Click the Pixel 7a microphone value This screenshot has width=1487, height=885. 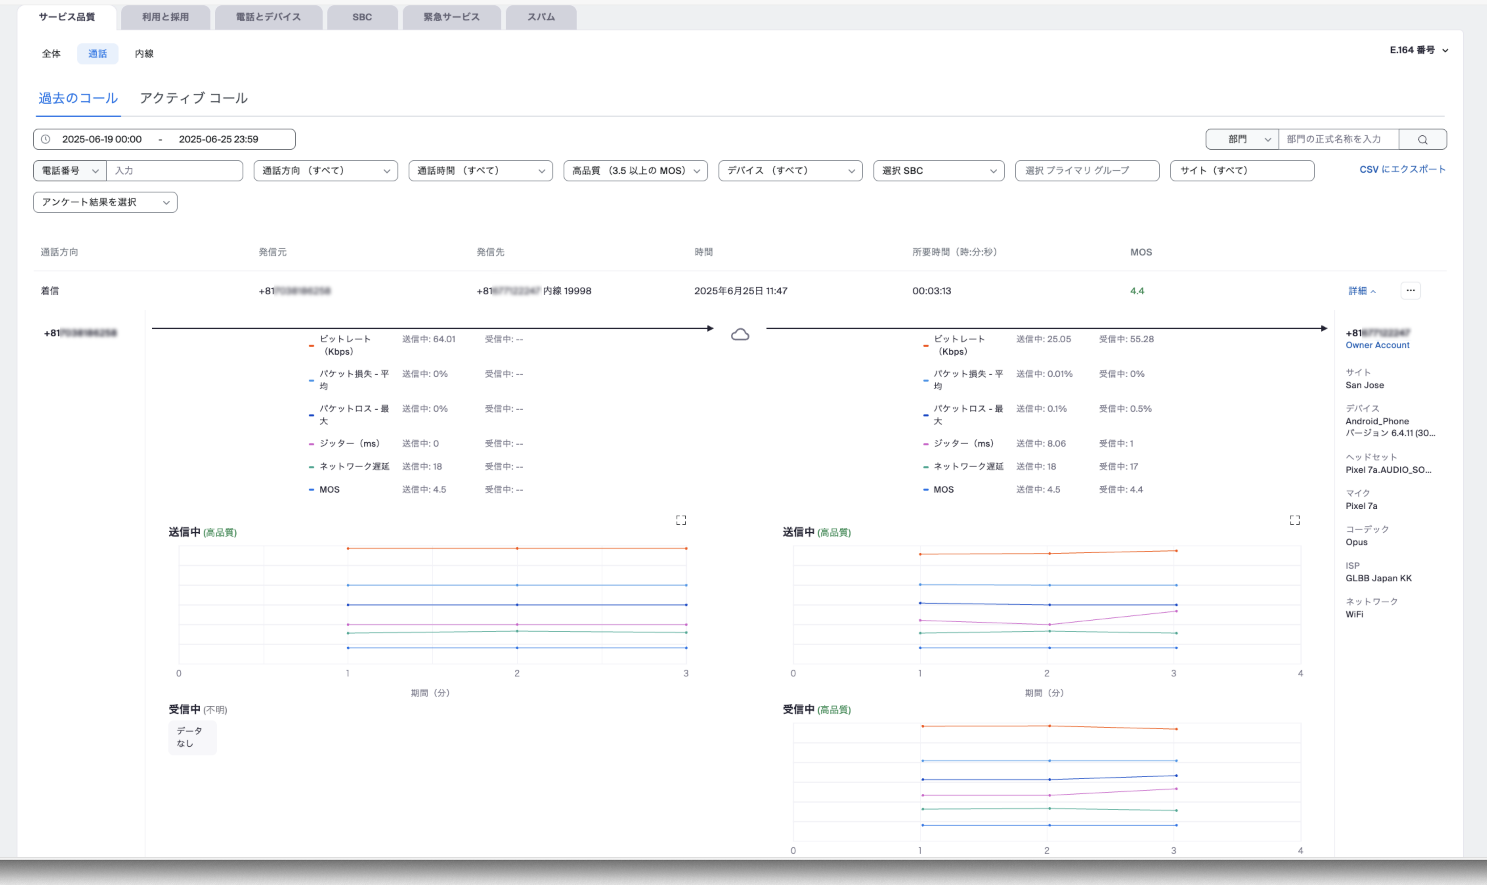point(1361,506)
